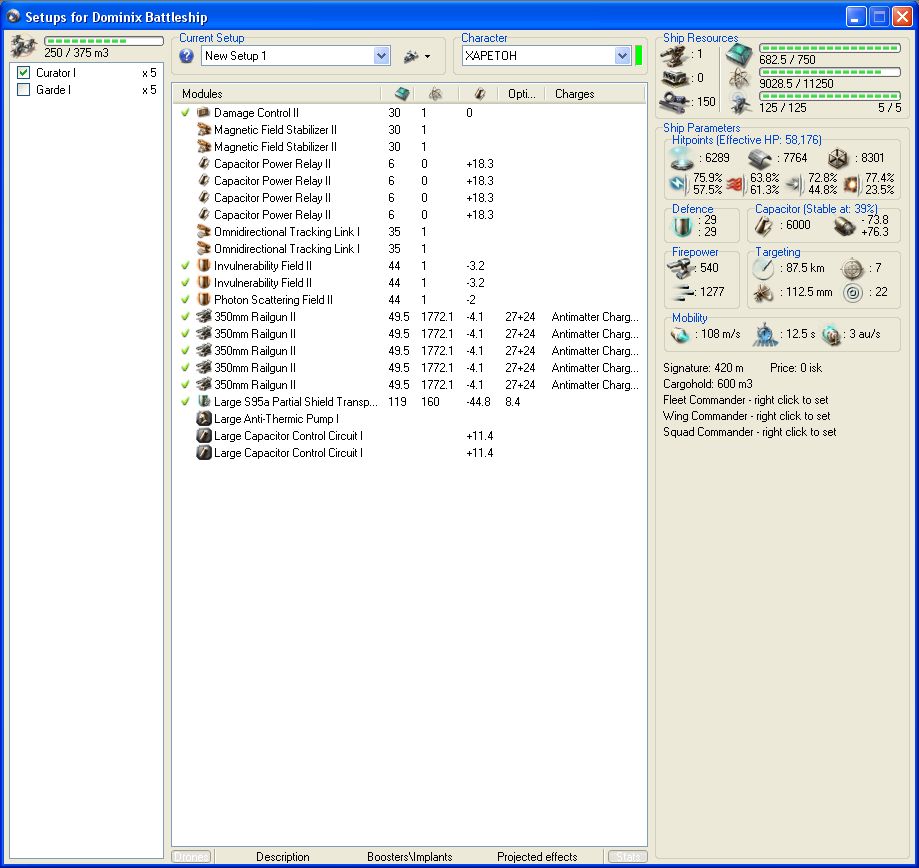This screenshot has width=919, height=868.
Task: Click the launcher hardpoints icon in Ship Resources
Action: click(x=673, y=78)
